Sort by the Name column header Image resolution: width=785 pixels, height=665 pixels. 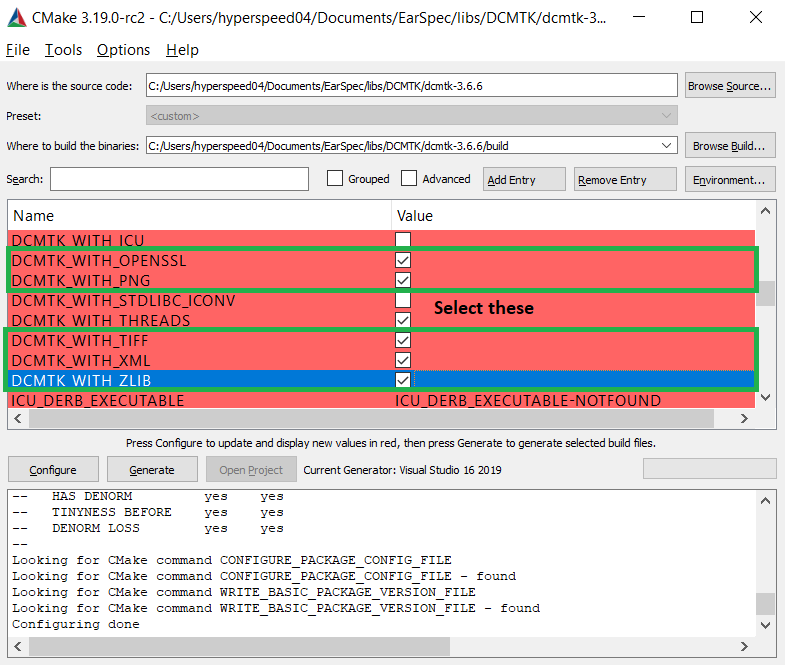pyautogui.click(x=199, y=216)
